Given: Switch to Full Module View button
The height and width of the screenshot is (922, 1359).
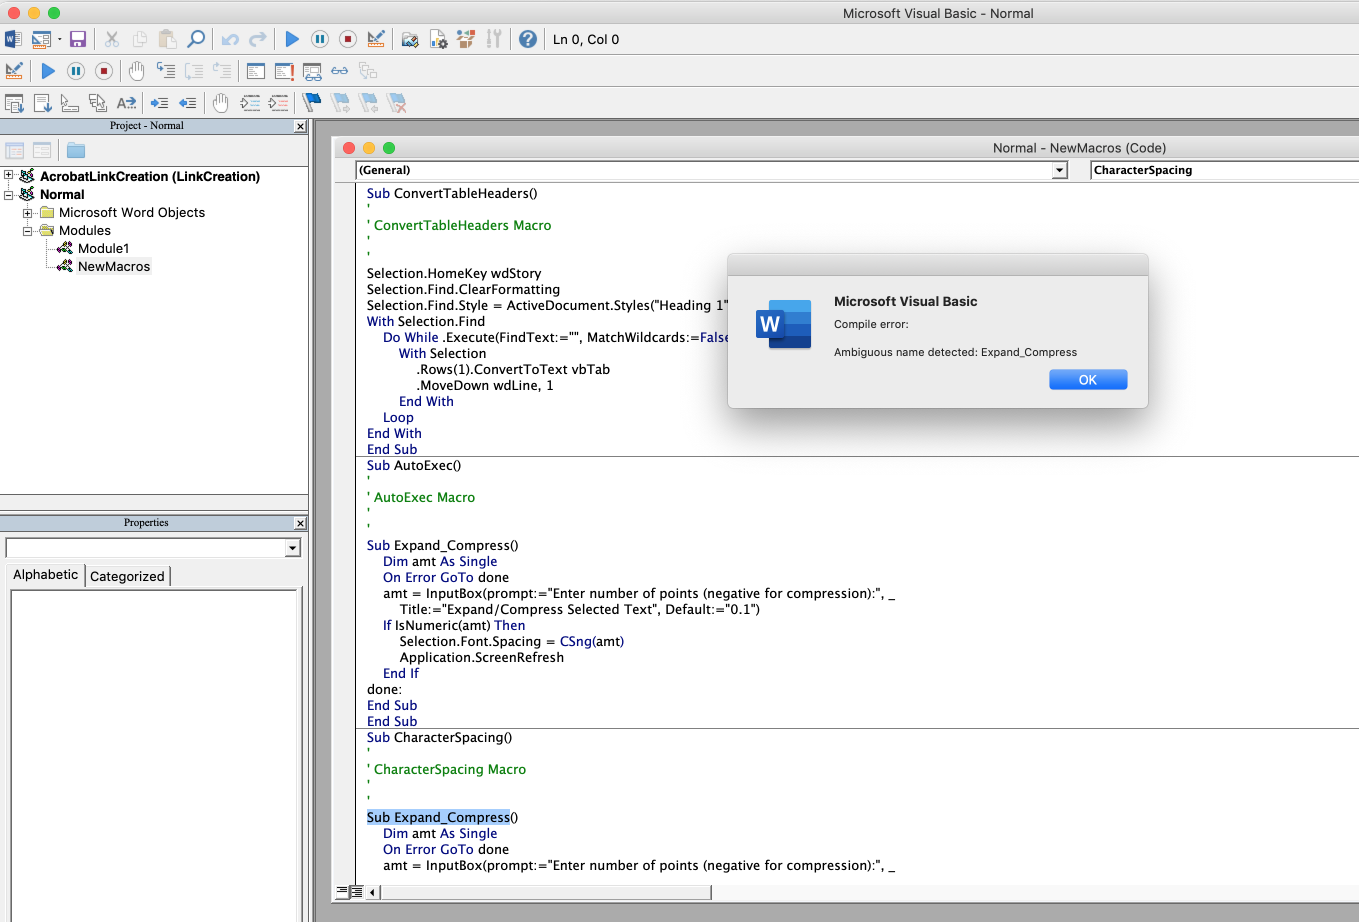Looking at the screenshot, I should [356, 892].
